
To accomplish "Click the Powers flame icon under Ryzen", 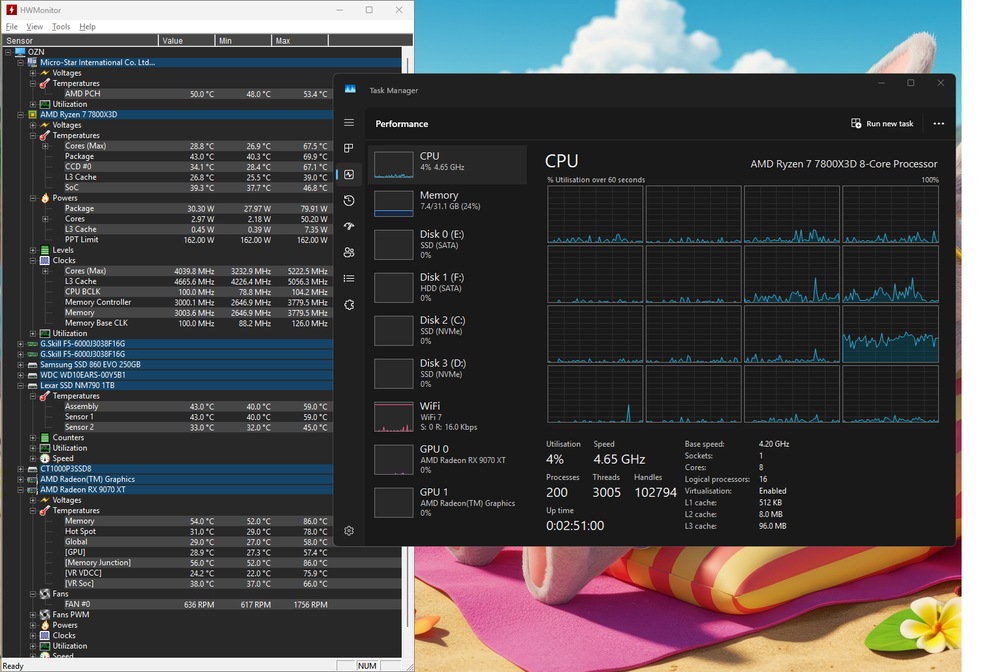I will (45, 198).
